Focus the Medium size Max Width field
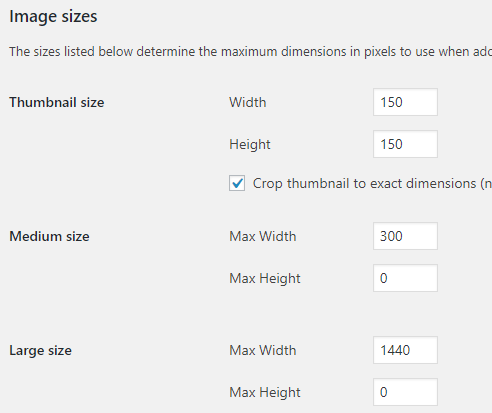Image resolution: width=492 pixels, height=413 pixels. [405, 236]
